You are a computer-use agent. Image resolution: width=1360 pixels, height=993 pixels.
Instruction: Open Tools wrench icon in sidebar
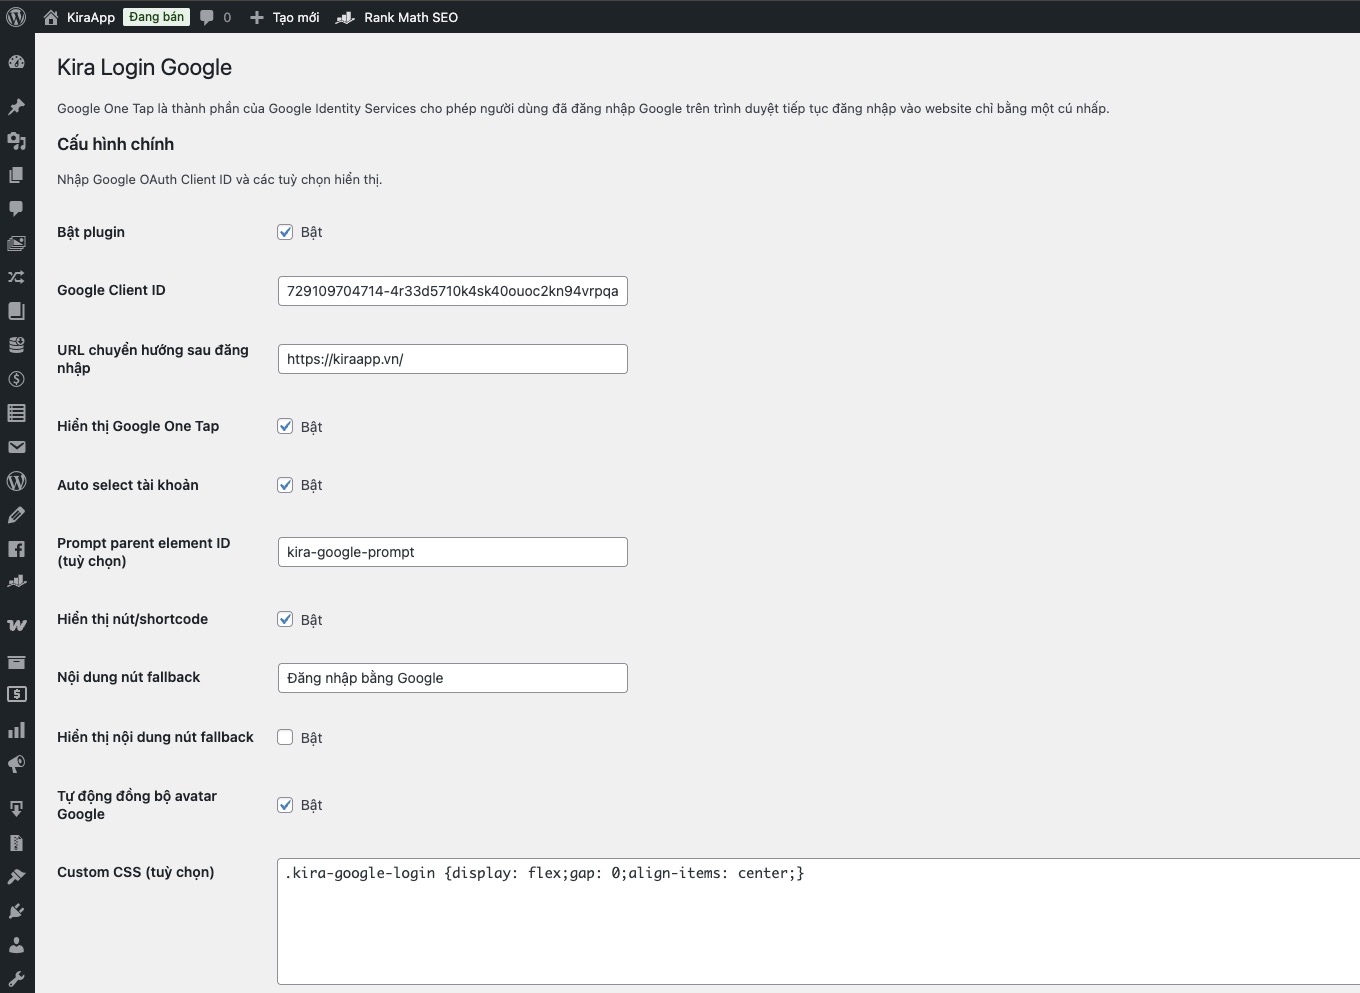point(16,979)
